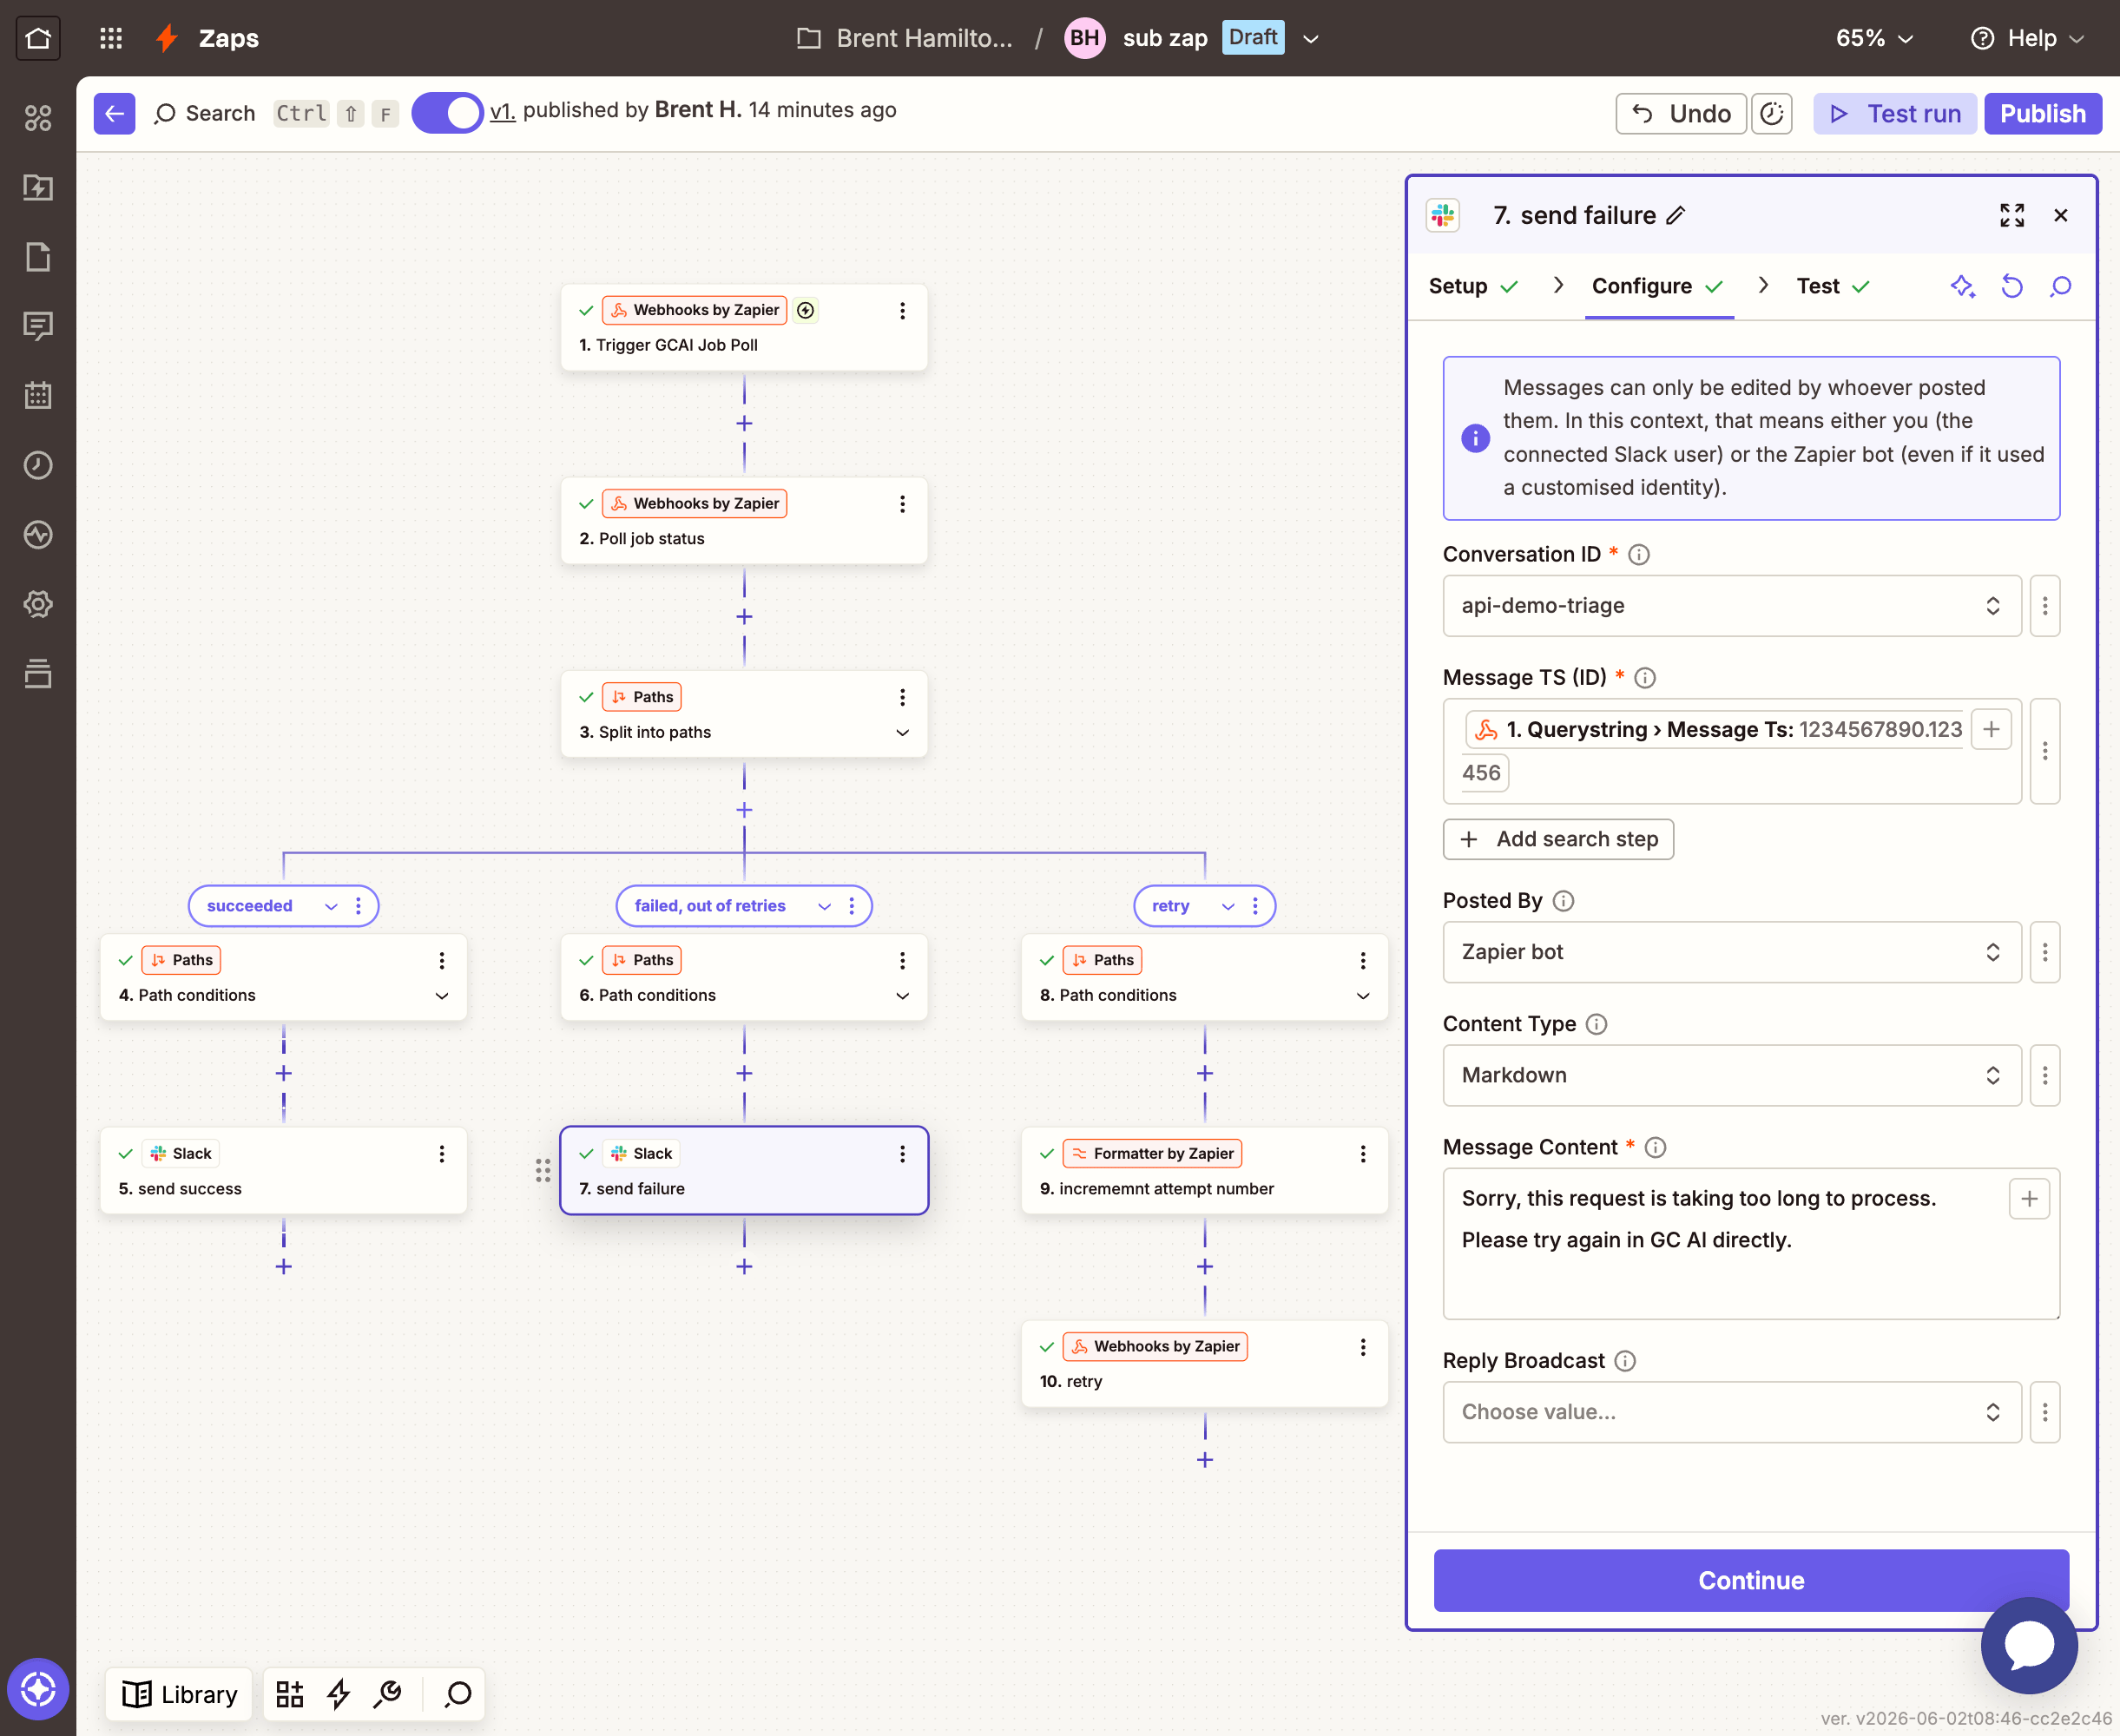
Task: Go back with the arrow button
Action: point(114,113)
